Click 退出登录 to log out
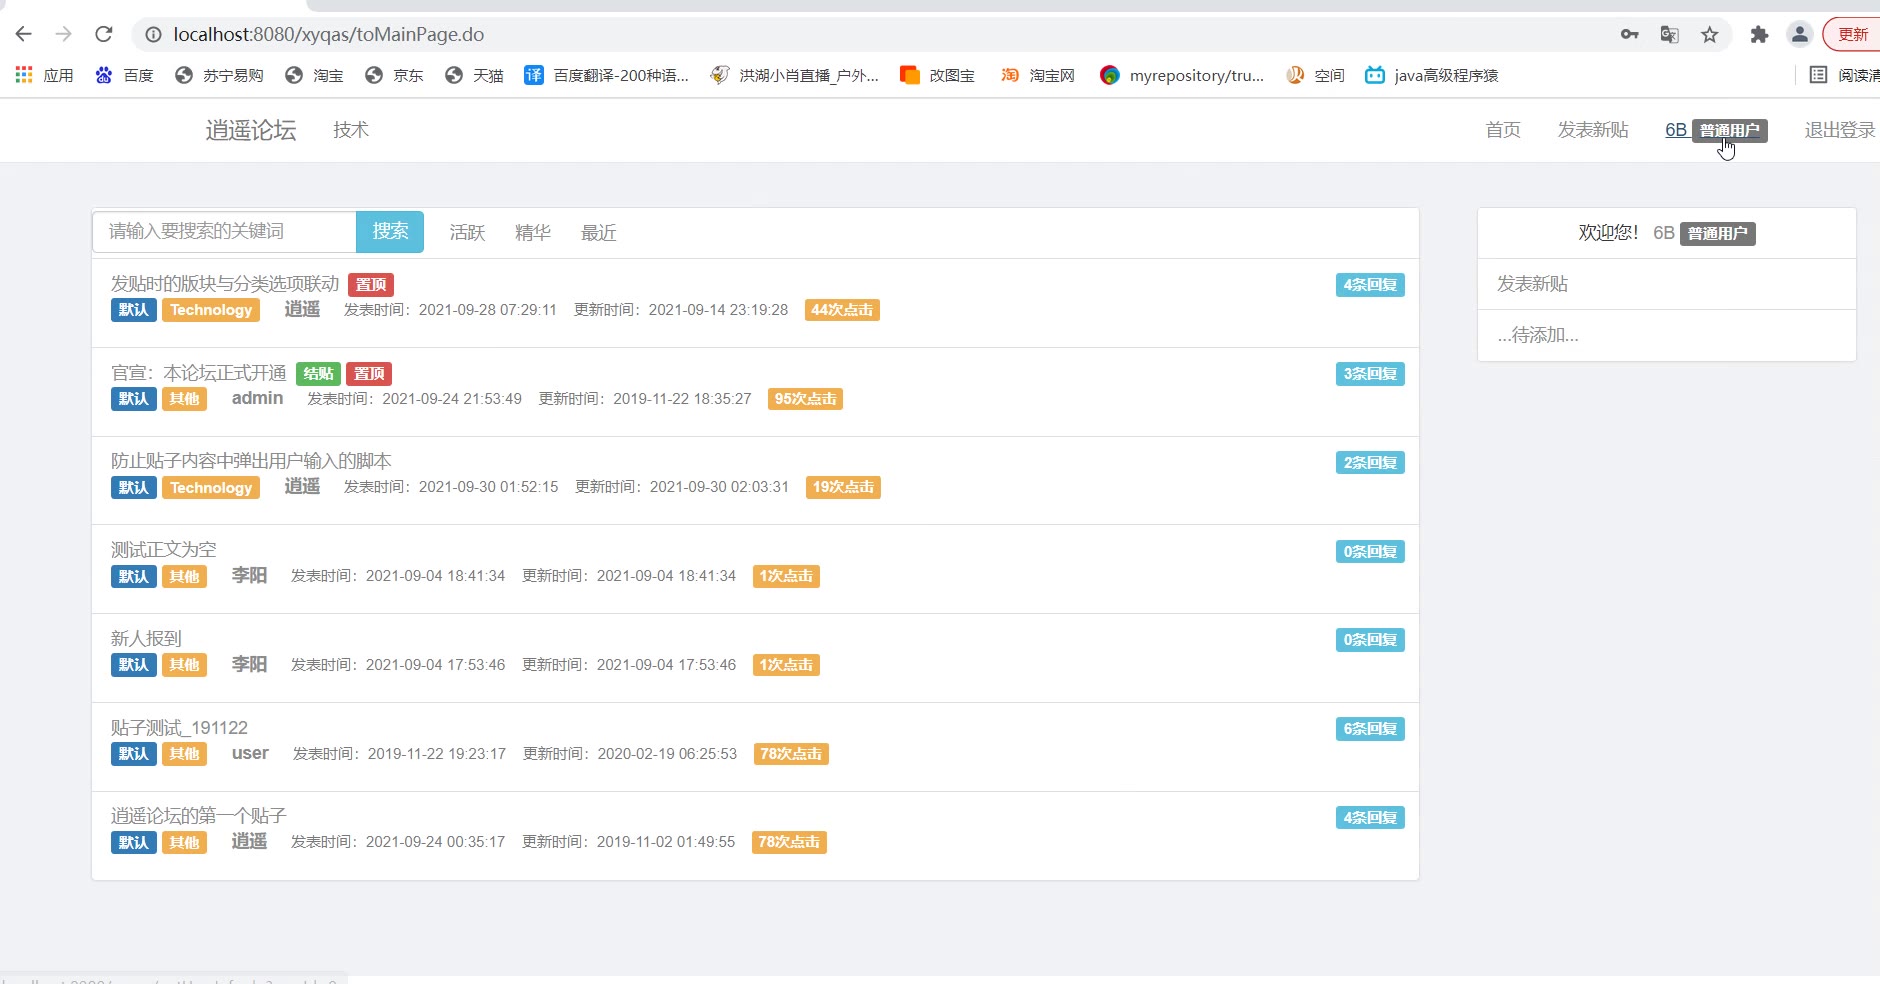Screen dimensions: 1880x984 1839,130
